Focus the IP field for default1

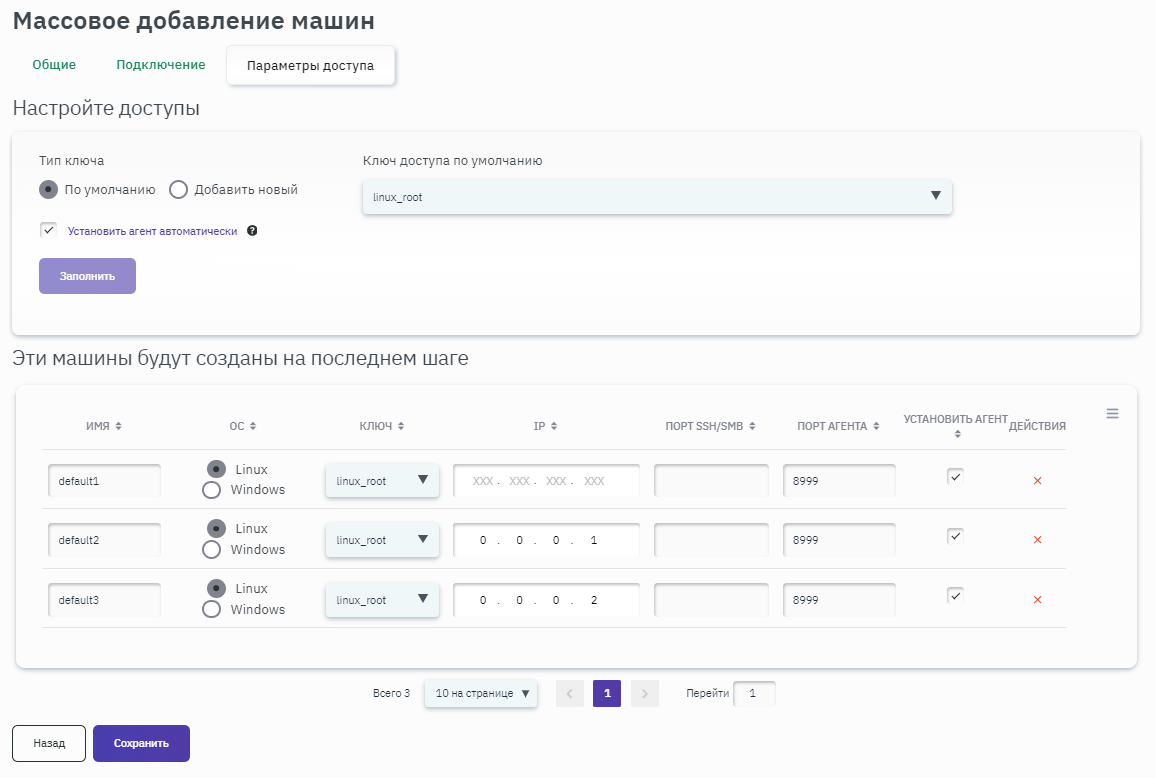pyautogui.click(x=546, y=481)
